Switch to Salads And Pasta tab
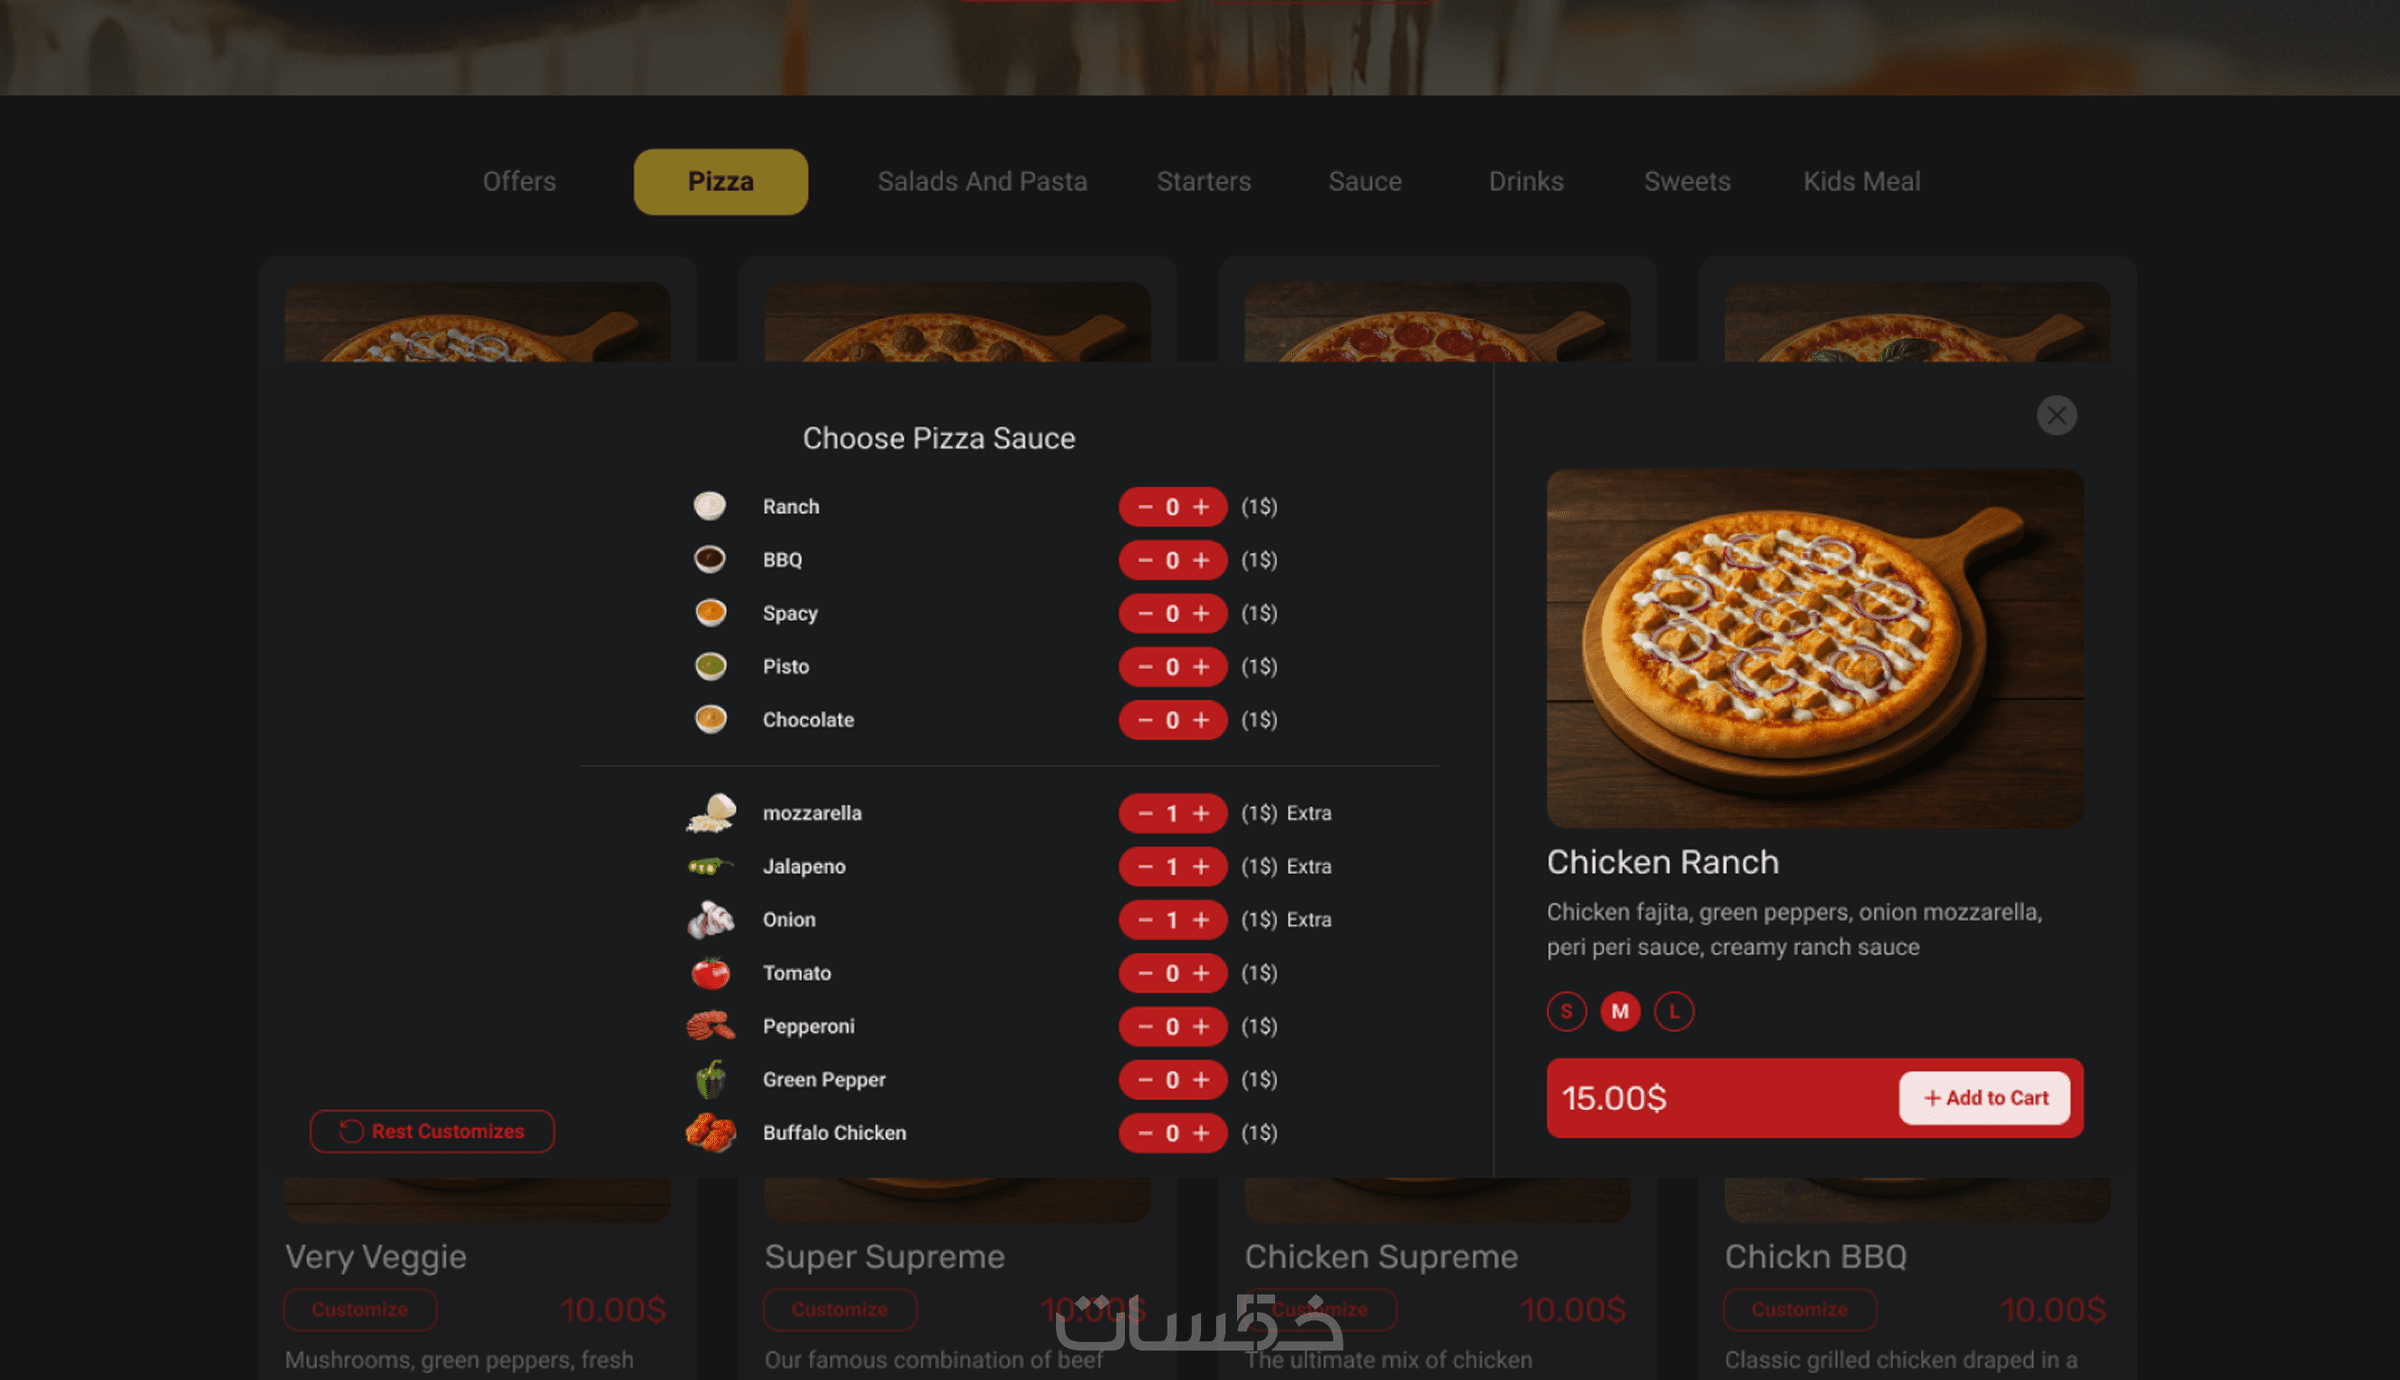Viewport: 2400px width, 1380px height. pyautogui.click(x=982, y=181)
